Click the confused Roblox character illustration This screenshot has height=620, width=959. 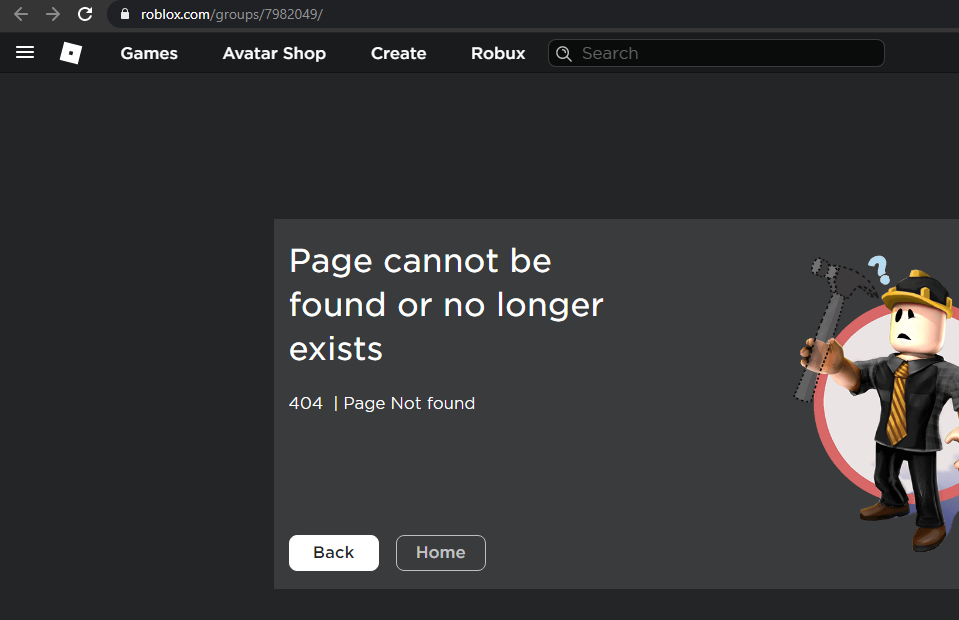[876, 404]
